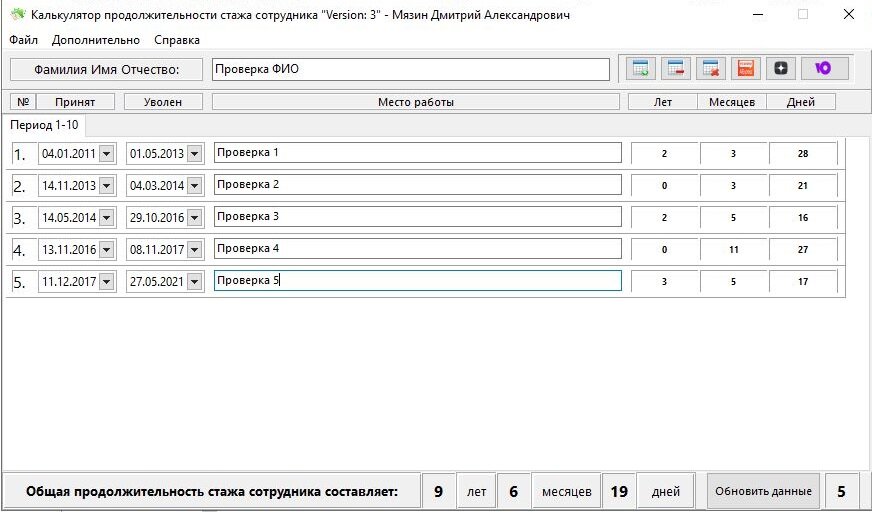Click the purple YooMoney logo button
Screen dimensions: 872x512
click(825, 69)
